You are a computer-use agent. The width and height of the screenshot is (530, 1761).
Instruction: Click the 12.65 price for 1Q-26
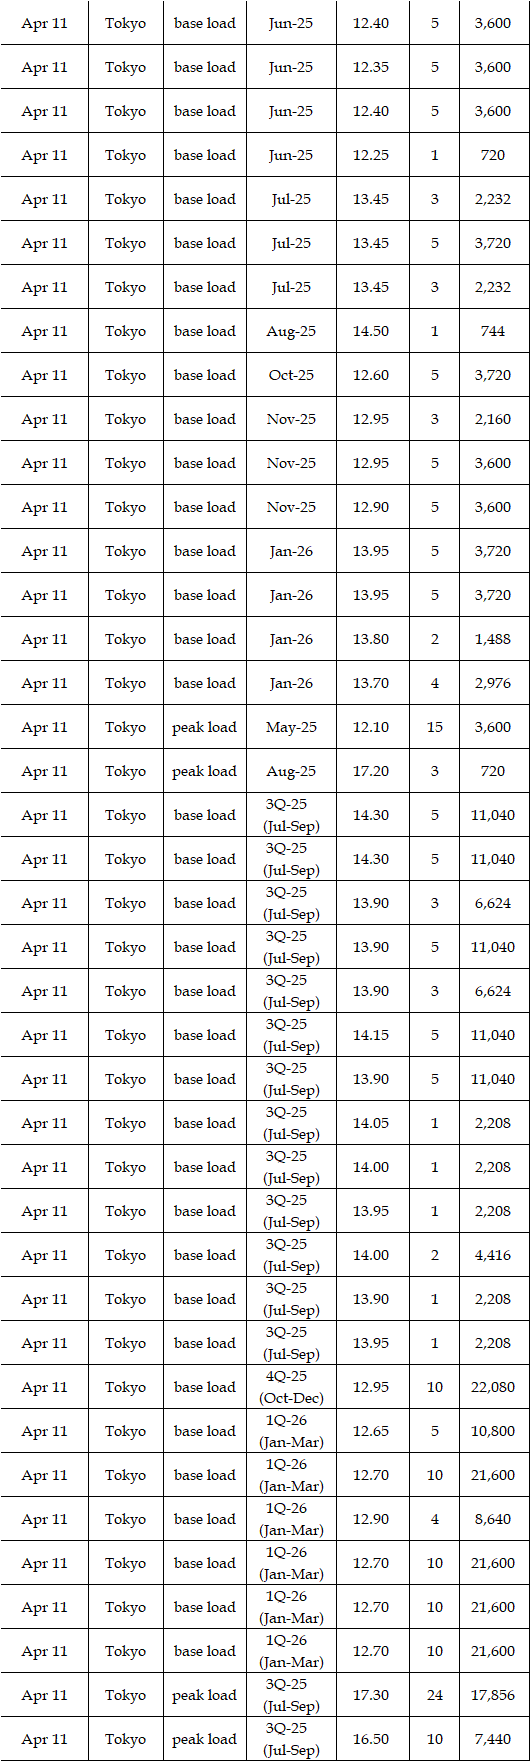370,1431
